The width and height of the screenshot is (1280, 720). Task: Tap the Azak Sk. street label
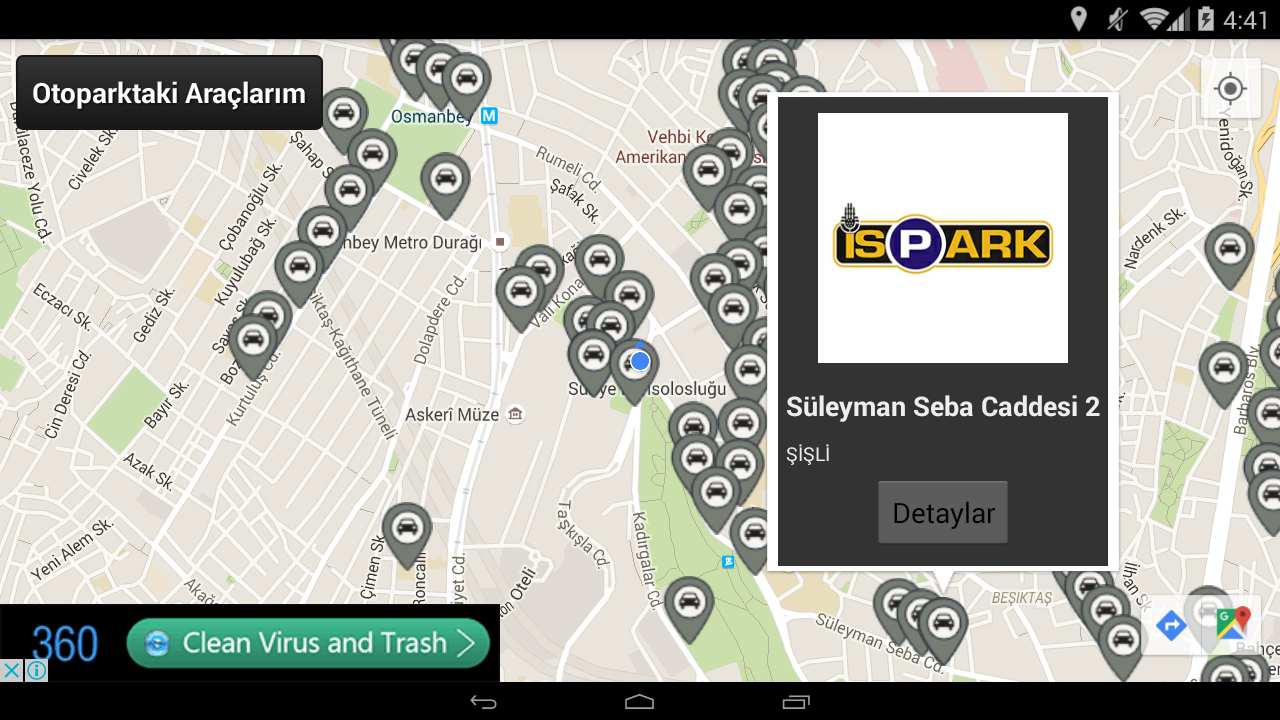pyautogui.click(x=149, y=471)
